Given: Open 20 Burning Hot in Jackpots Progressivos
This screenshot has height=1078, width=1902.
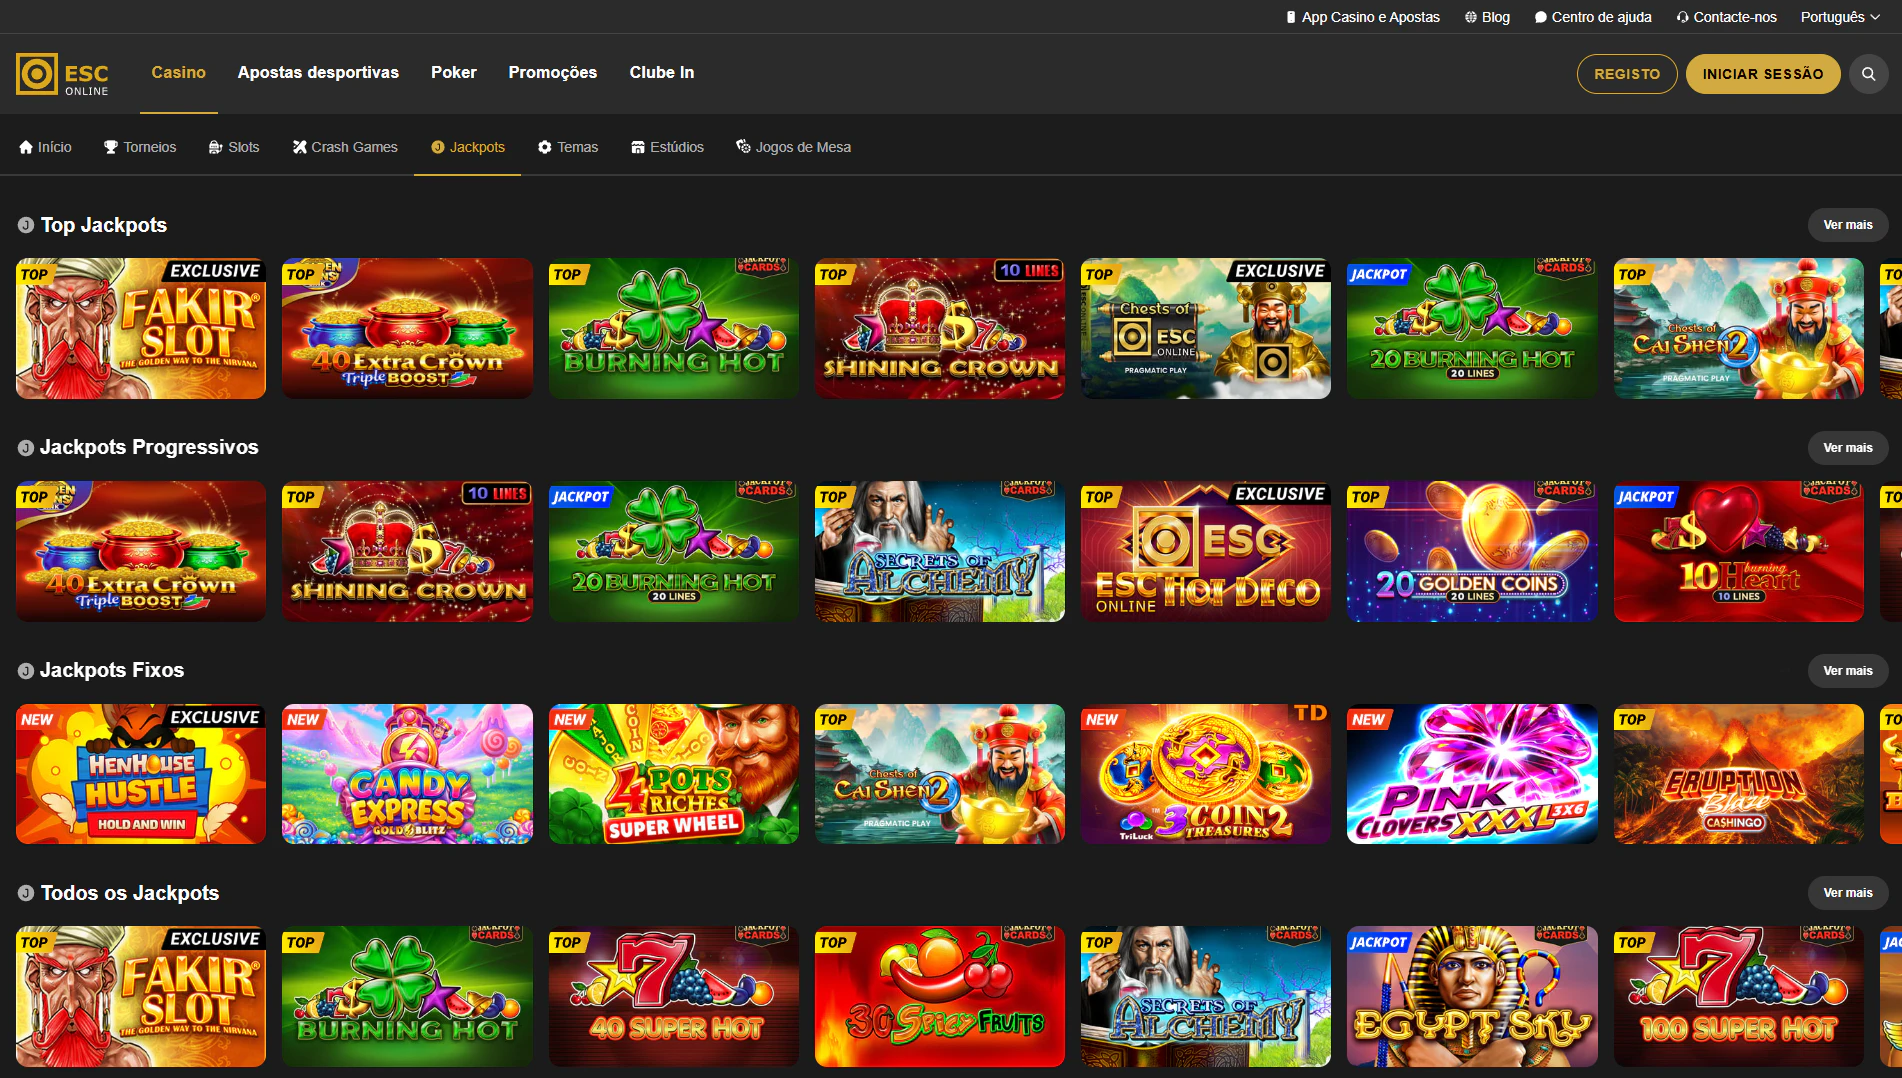Looking at the screenshot, I should tap(674, 552).
